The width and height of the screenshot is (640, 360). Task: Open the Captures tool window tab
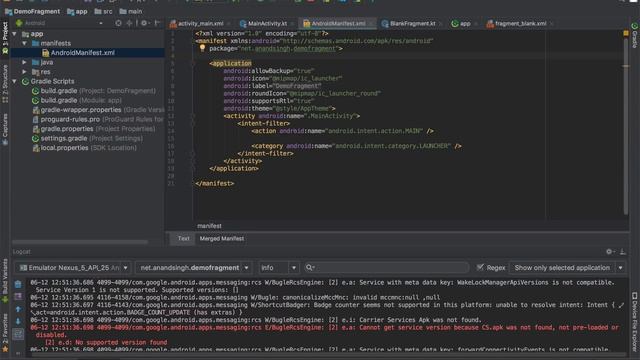5,129
